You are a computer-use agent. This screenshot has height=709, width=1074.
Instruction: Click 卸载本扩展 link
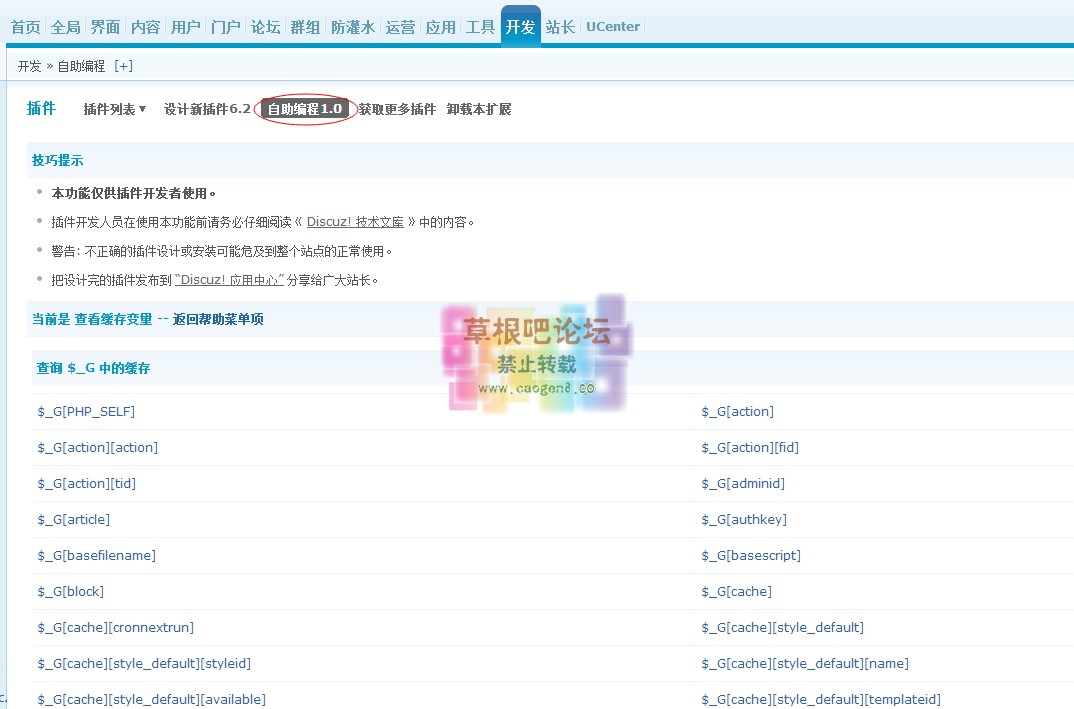click(x=479, y=109)
